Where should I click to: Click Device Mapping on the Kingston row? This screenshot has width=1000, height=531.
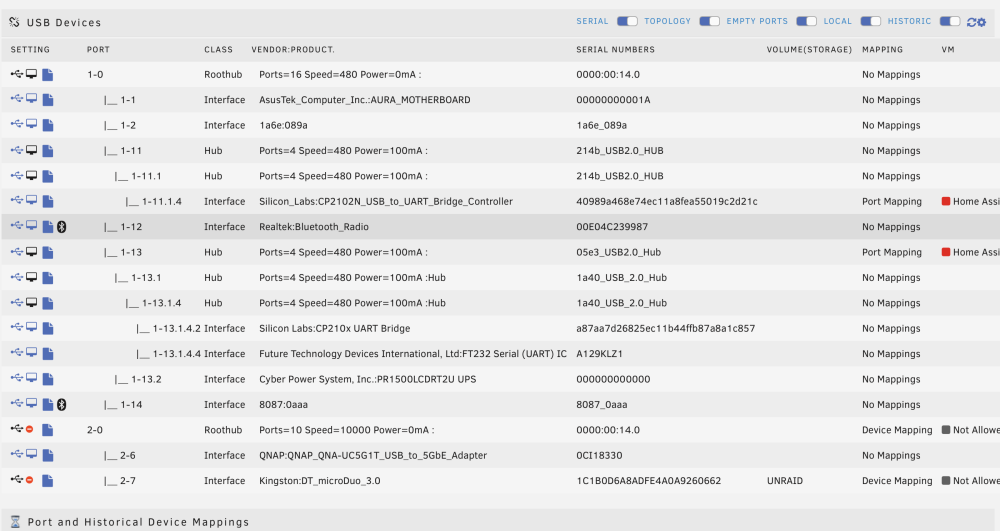[897, 481]
